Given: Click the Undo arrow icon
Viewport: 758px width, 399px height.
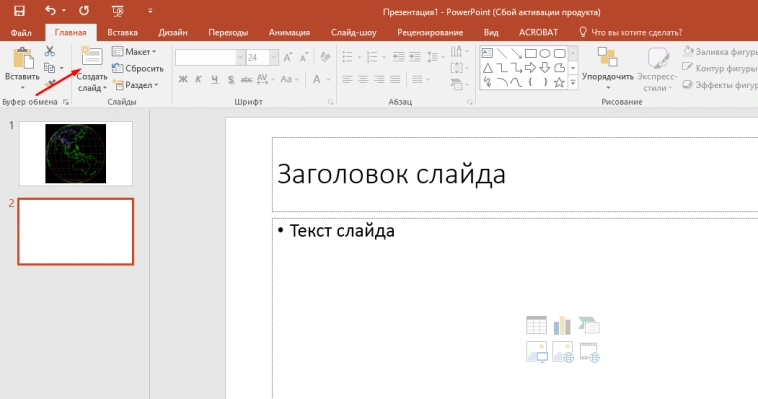Looking at the screenshot, I should [x=50, y=10].
